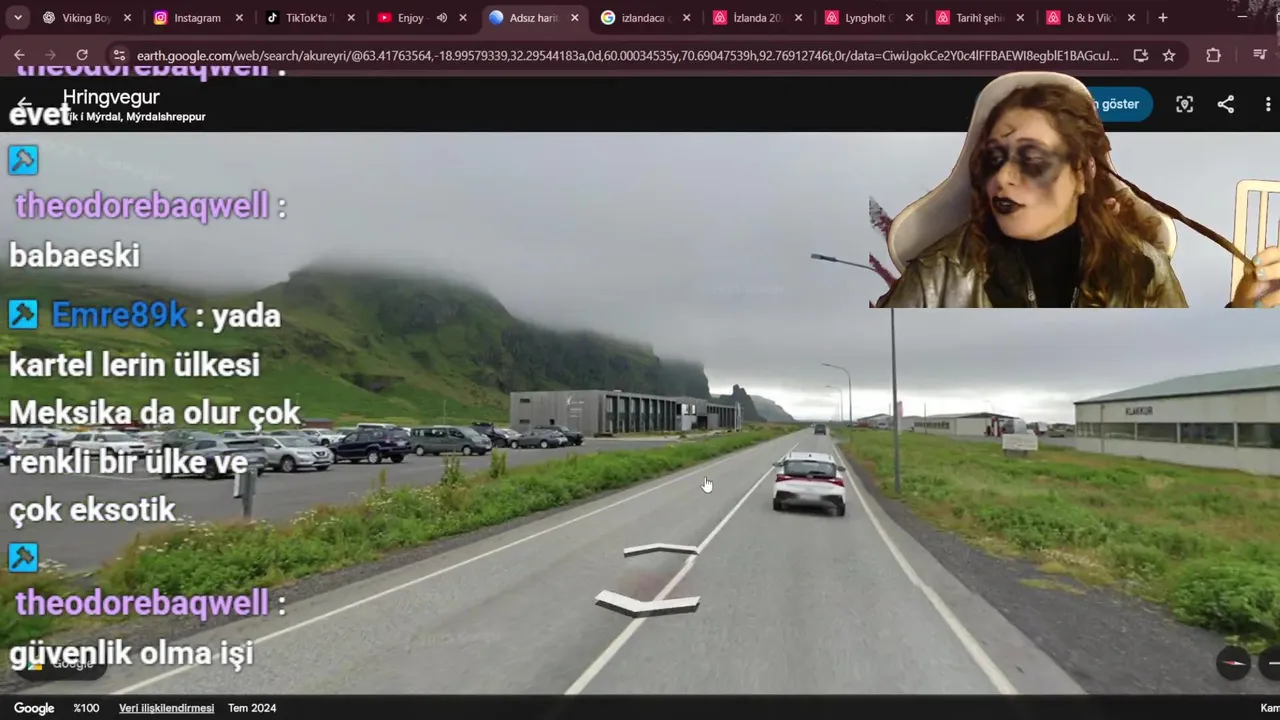Open the İzlanda 20 Airbnb tab
Screen dimensions: 1280x720
click(x=757, y=18)
